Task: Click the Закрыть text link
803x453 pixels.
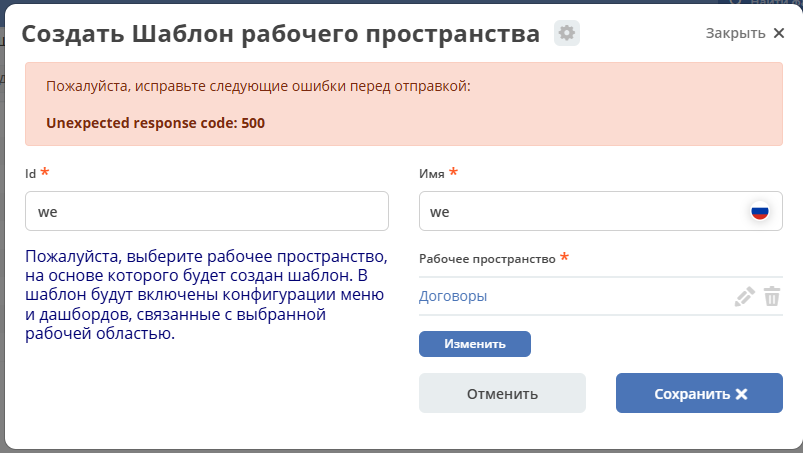Action: tap(735, 33)
